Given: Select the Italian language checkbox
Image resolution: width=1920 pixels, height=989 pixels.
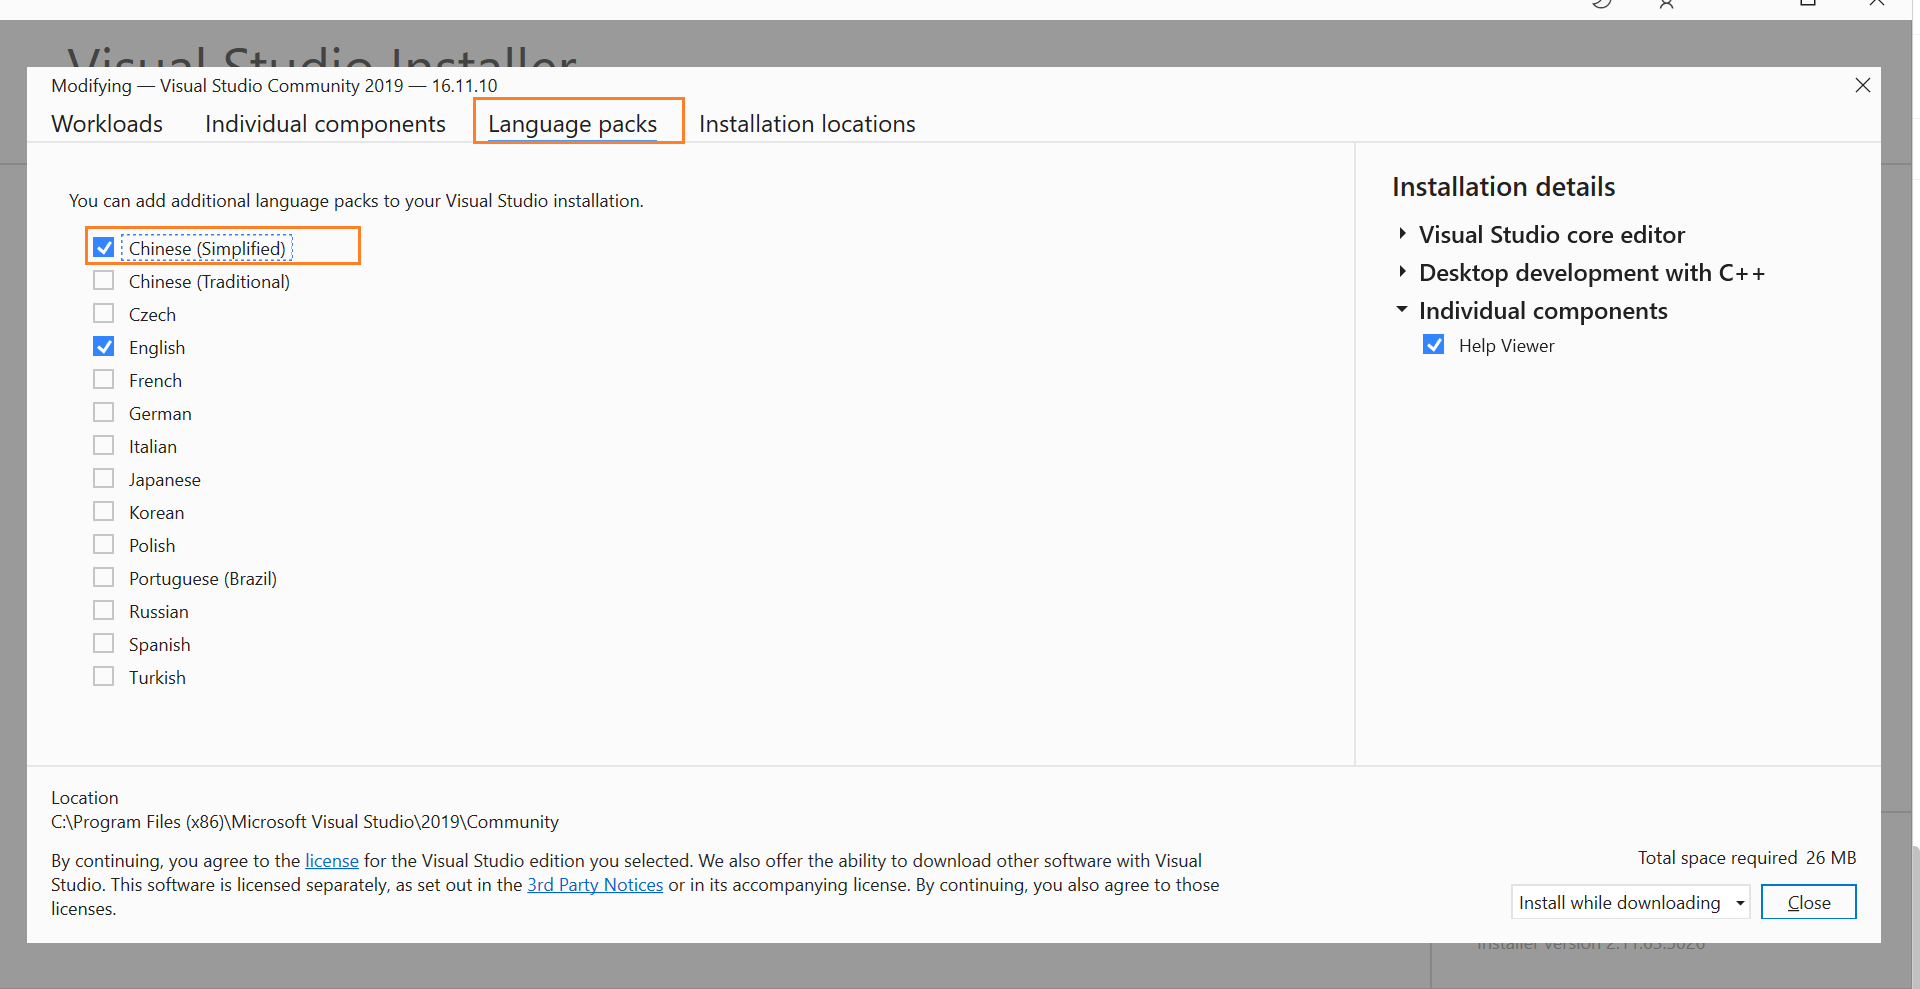Looking at the screenshot, I should [x=104, y=446].
